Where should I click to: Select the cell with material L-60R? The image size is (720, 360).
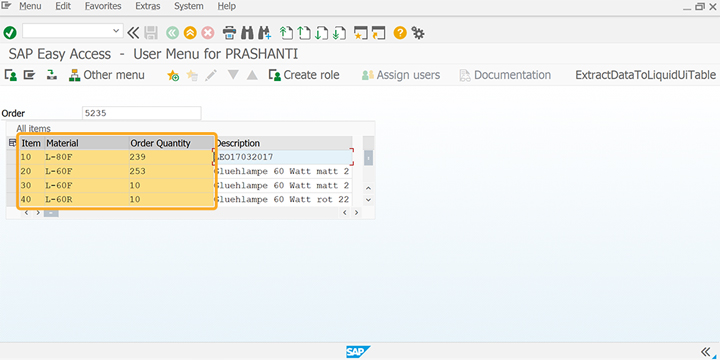[x=86, y=200]
